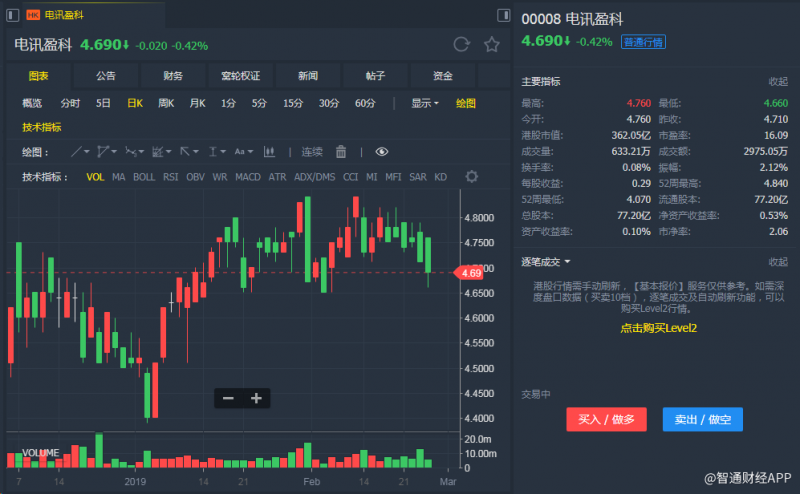Viewport: 800px width, 494px height.
Task: Select the measurement range tool
Action: (x=213, y=152)
